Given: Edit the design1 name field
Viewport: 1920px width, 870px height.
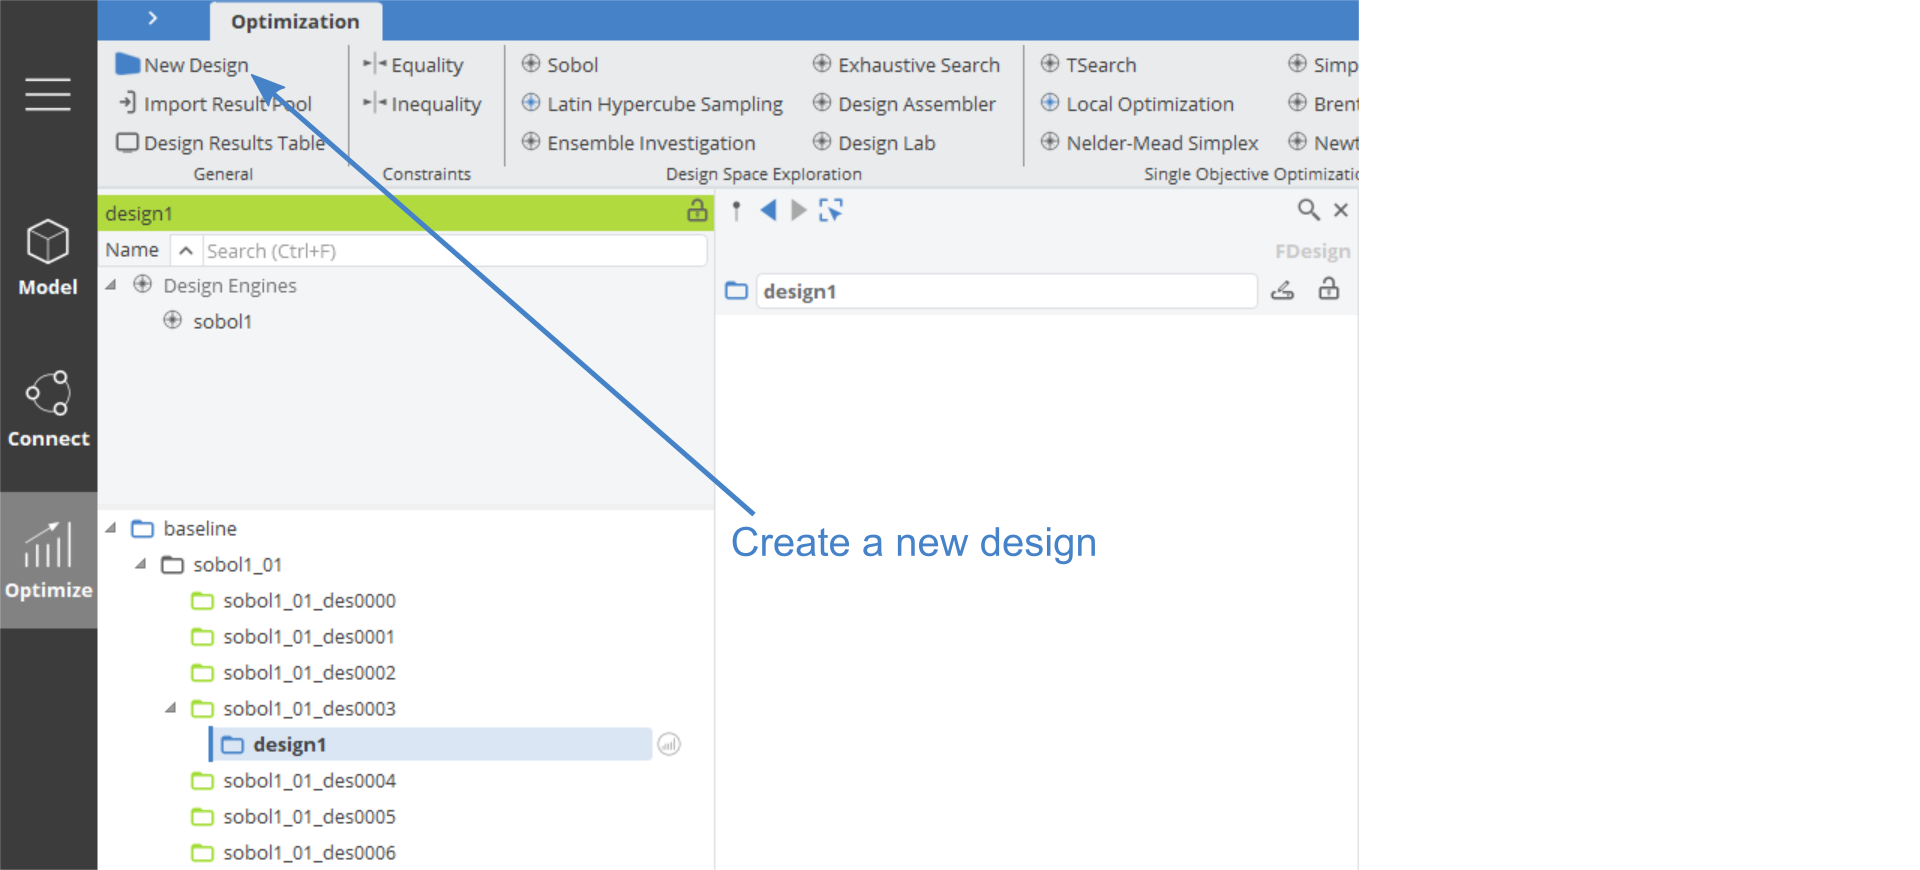Looking at the screenshot, I should [x=1007, y=291].
